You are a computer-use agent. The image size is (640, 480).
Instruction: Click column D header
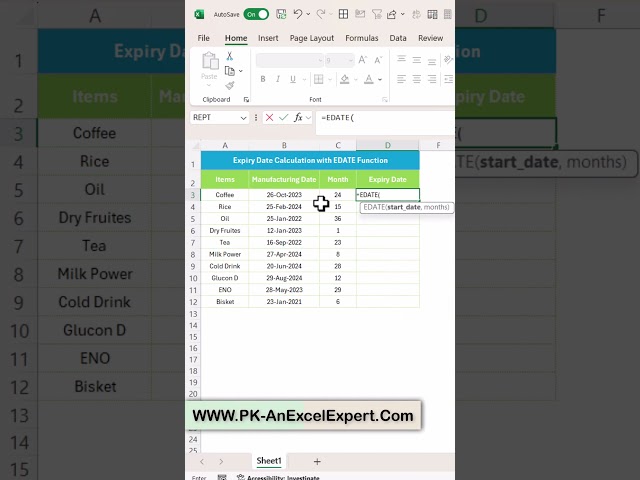click(x=387, y=145)
